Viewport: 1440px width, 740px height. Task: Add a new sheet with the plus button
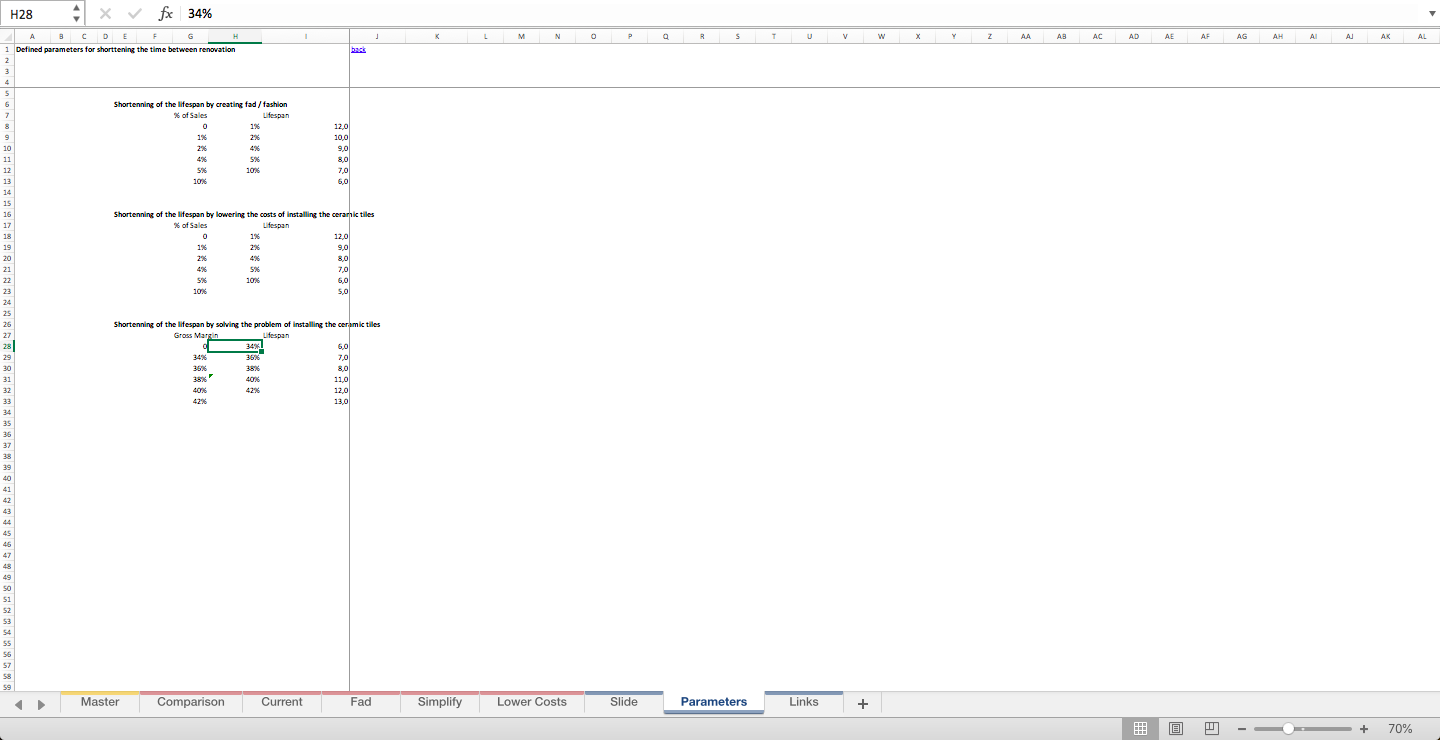point(862,703)
